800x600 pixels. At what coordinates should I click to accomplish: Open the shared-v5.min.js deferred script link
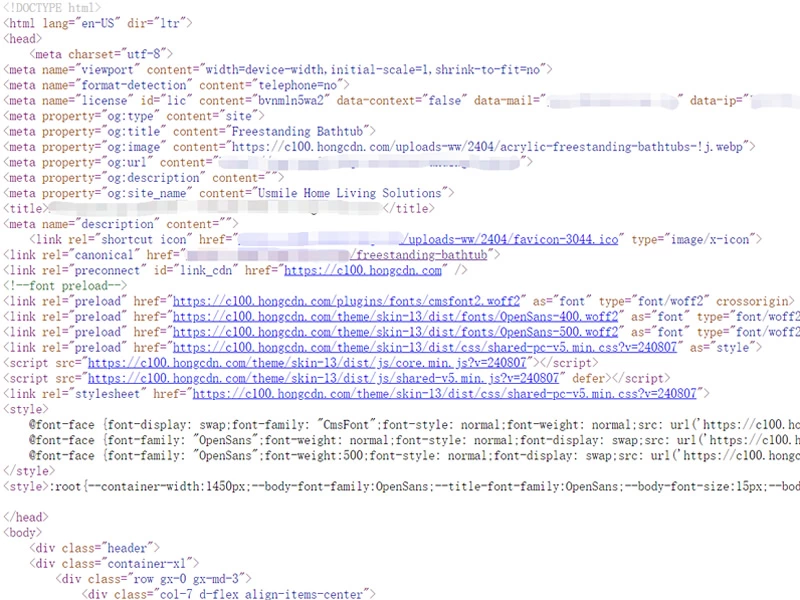pyautogui.click(x=323, y=378)
